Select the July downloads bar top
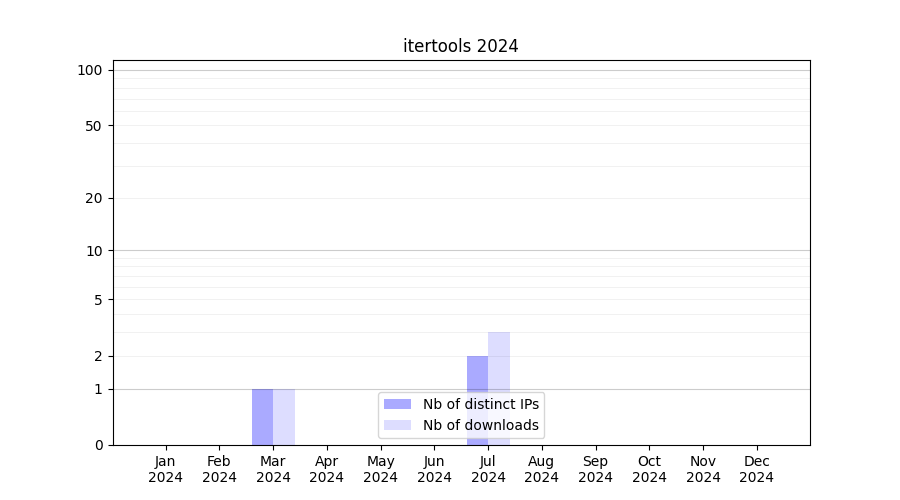This screenshot has width=900, height=500. click(499, 334)
